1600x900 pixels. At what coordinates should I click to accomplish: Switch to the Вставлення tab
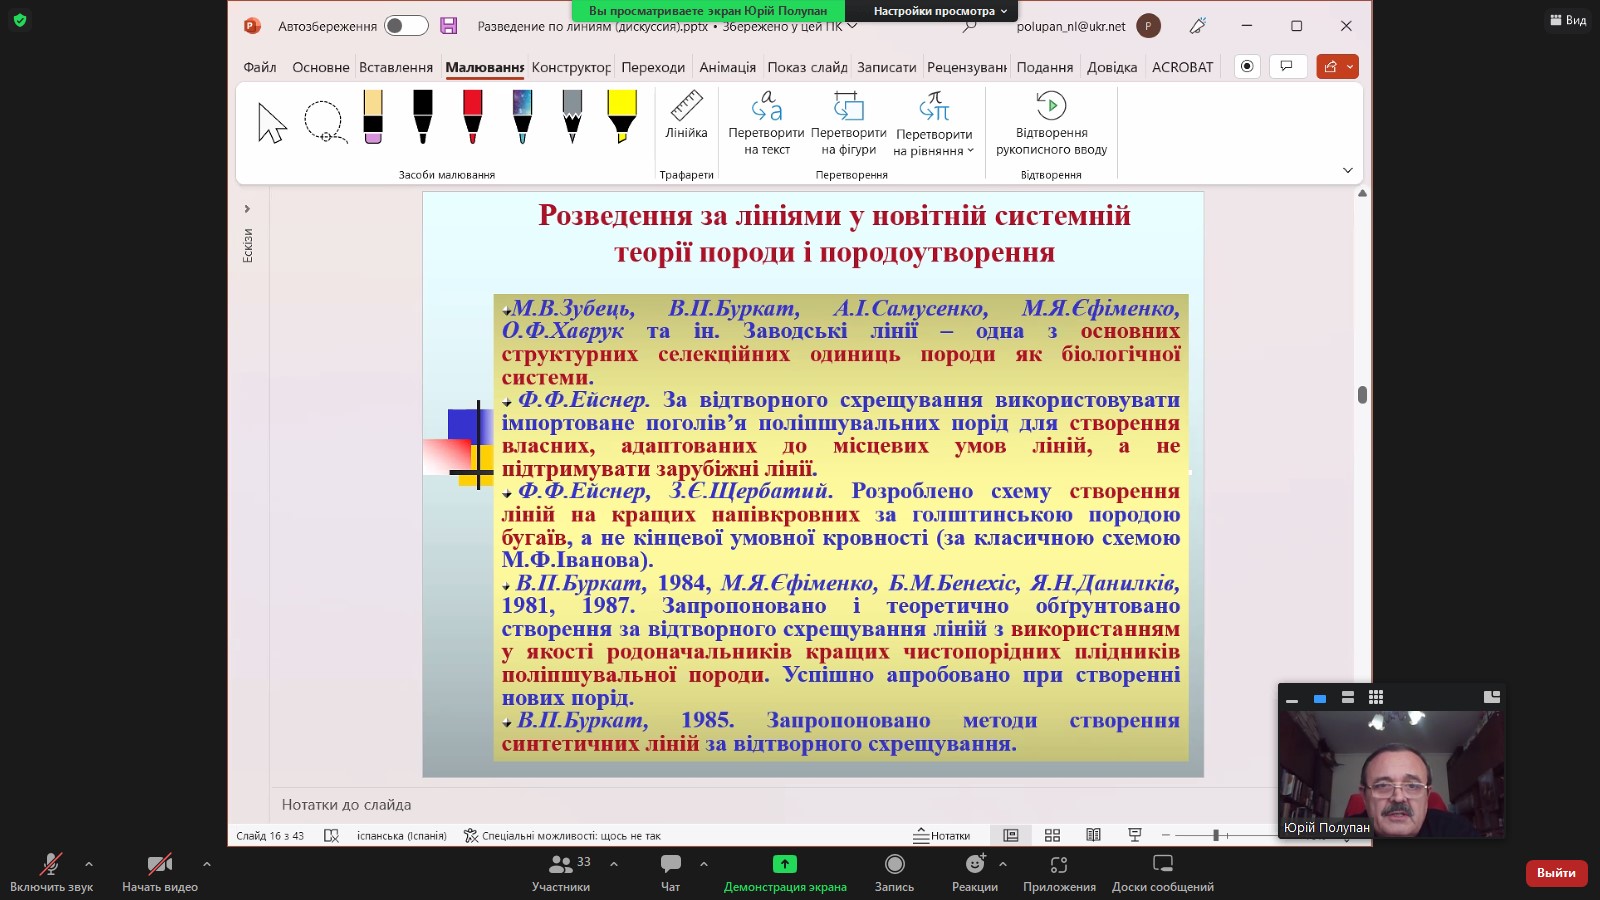pos(396,67)
